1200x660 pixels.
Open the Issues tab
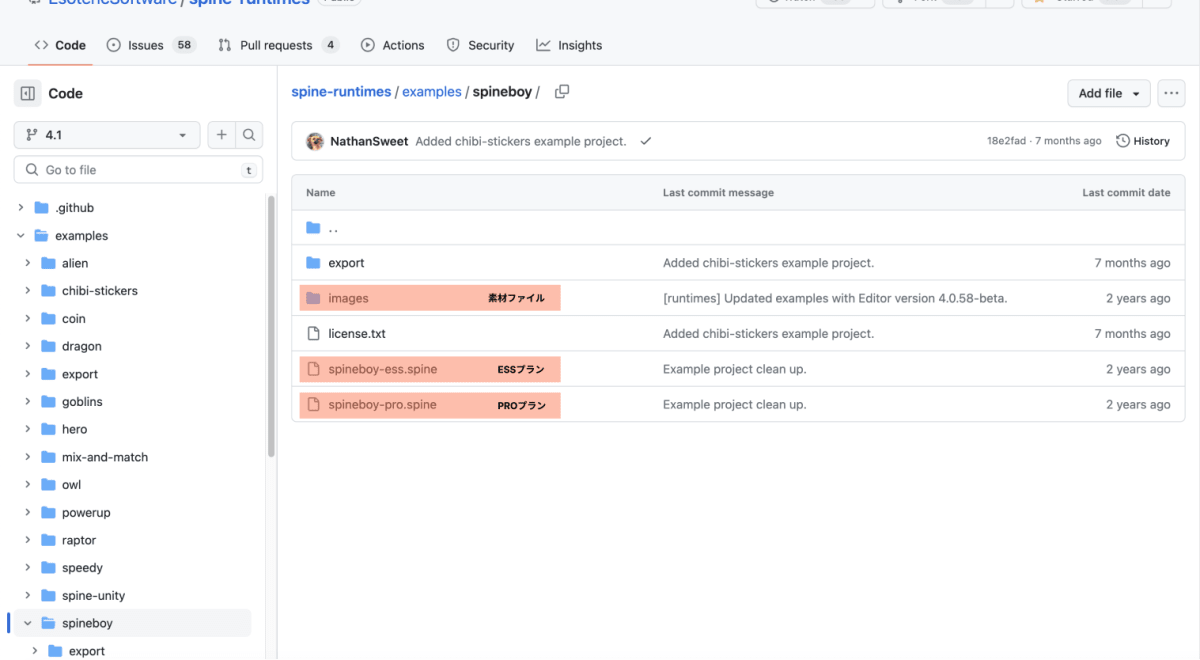tap(151, 45)
